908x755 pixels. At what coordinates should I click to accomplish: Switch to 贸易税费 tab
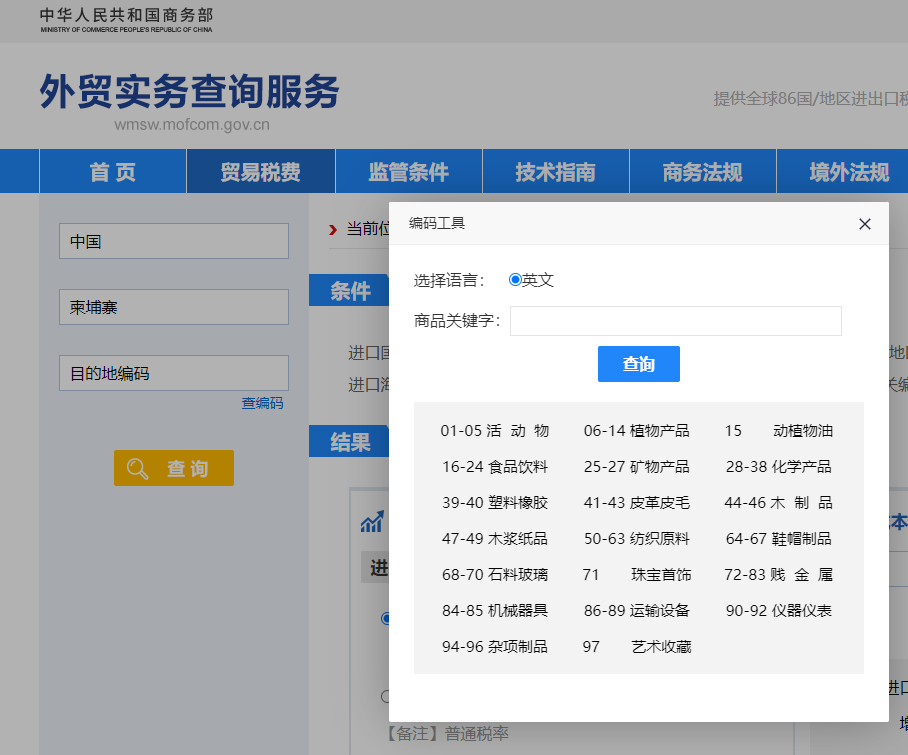[x=261, y=171]
